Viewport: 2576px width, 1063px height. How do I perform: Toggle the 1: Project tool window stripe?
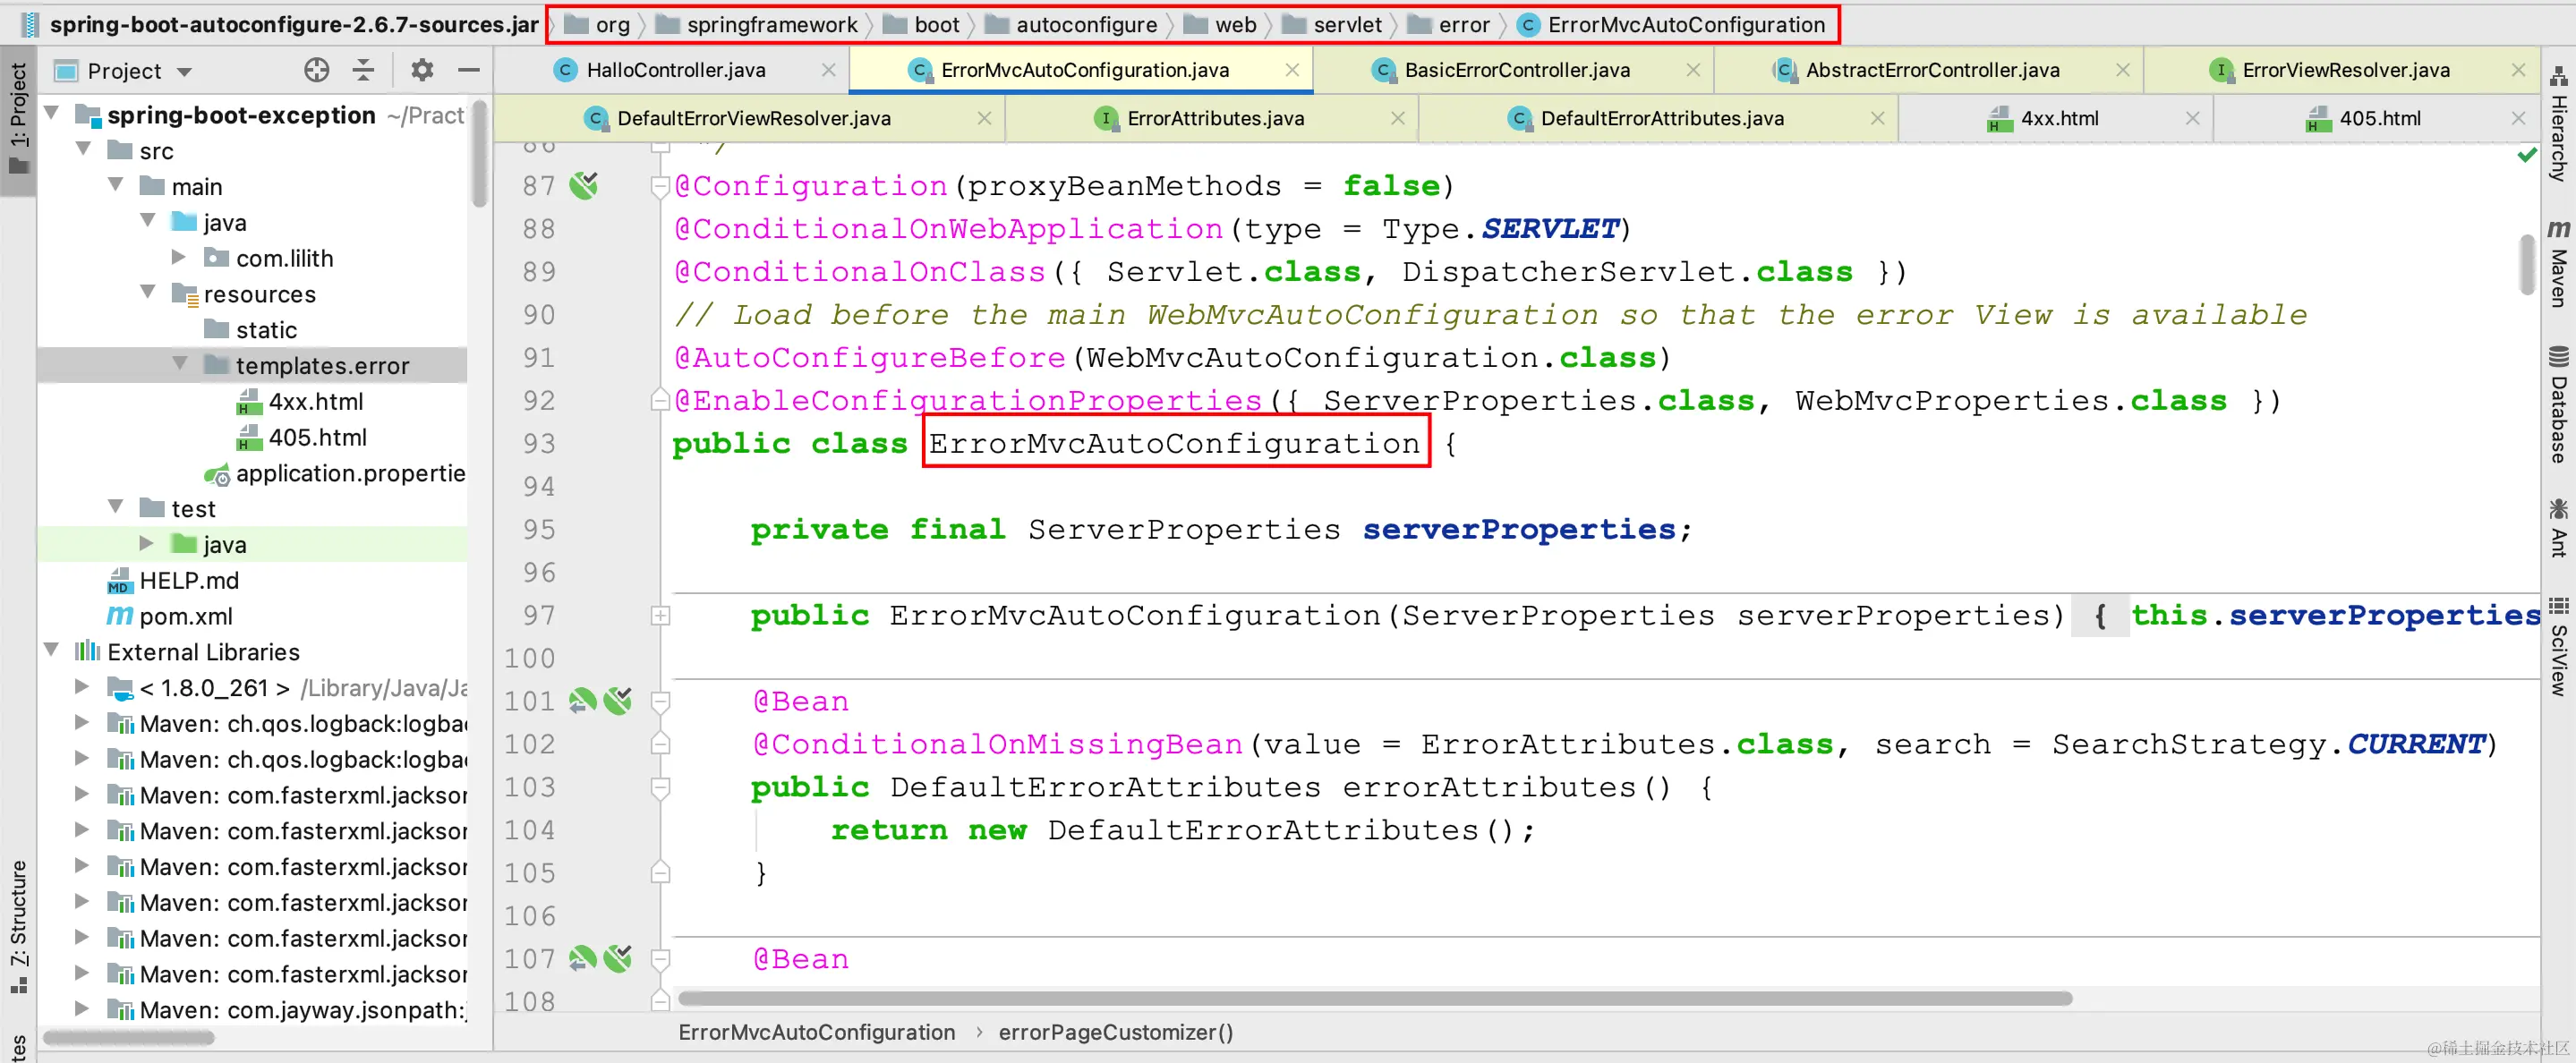pos(18,118)
